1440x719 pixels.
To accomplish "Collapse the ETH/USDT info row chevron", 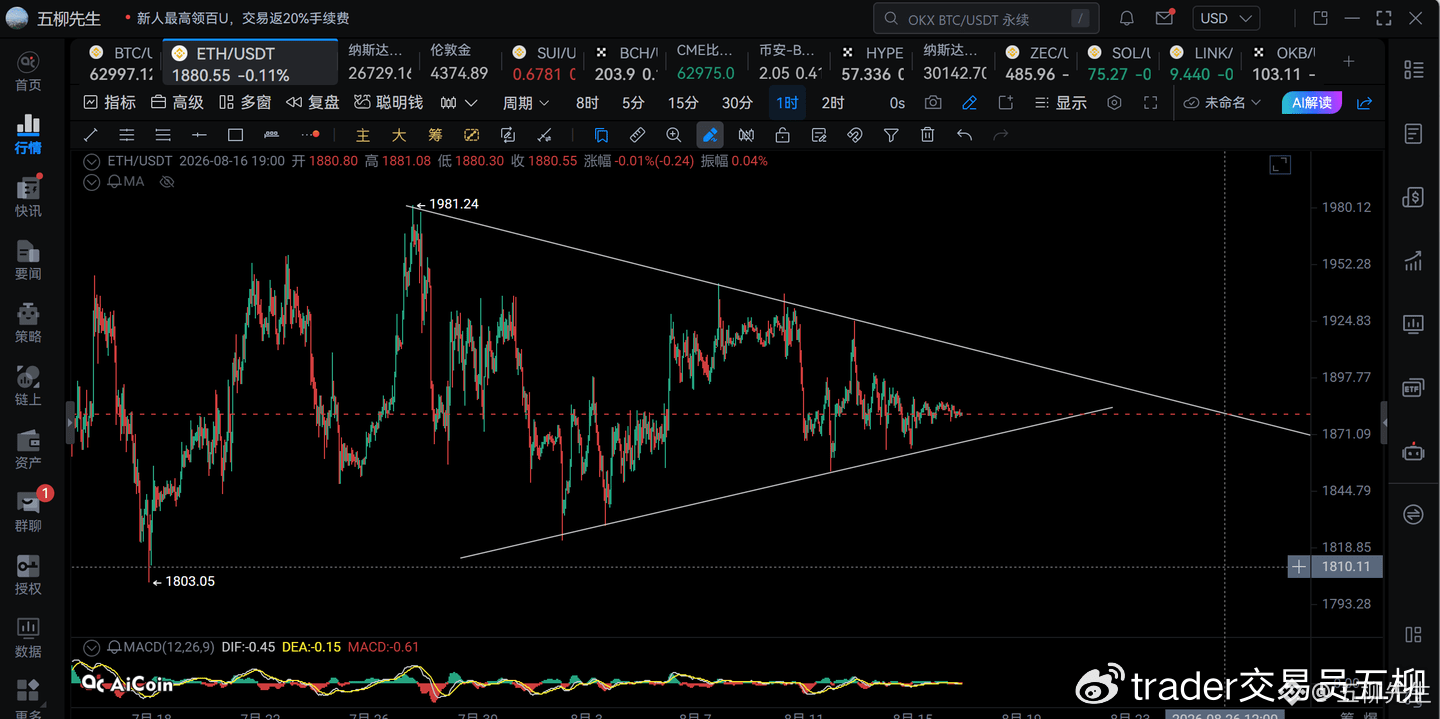I will [x=91, y=161].
